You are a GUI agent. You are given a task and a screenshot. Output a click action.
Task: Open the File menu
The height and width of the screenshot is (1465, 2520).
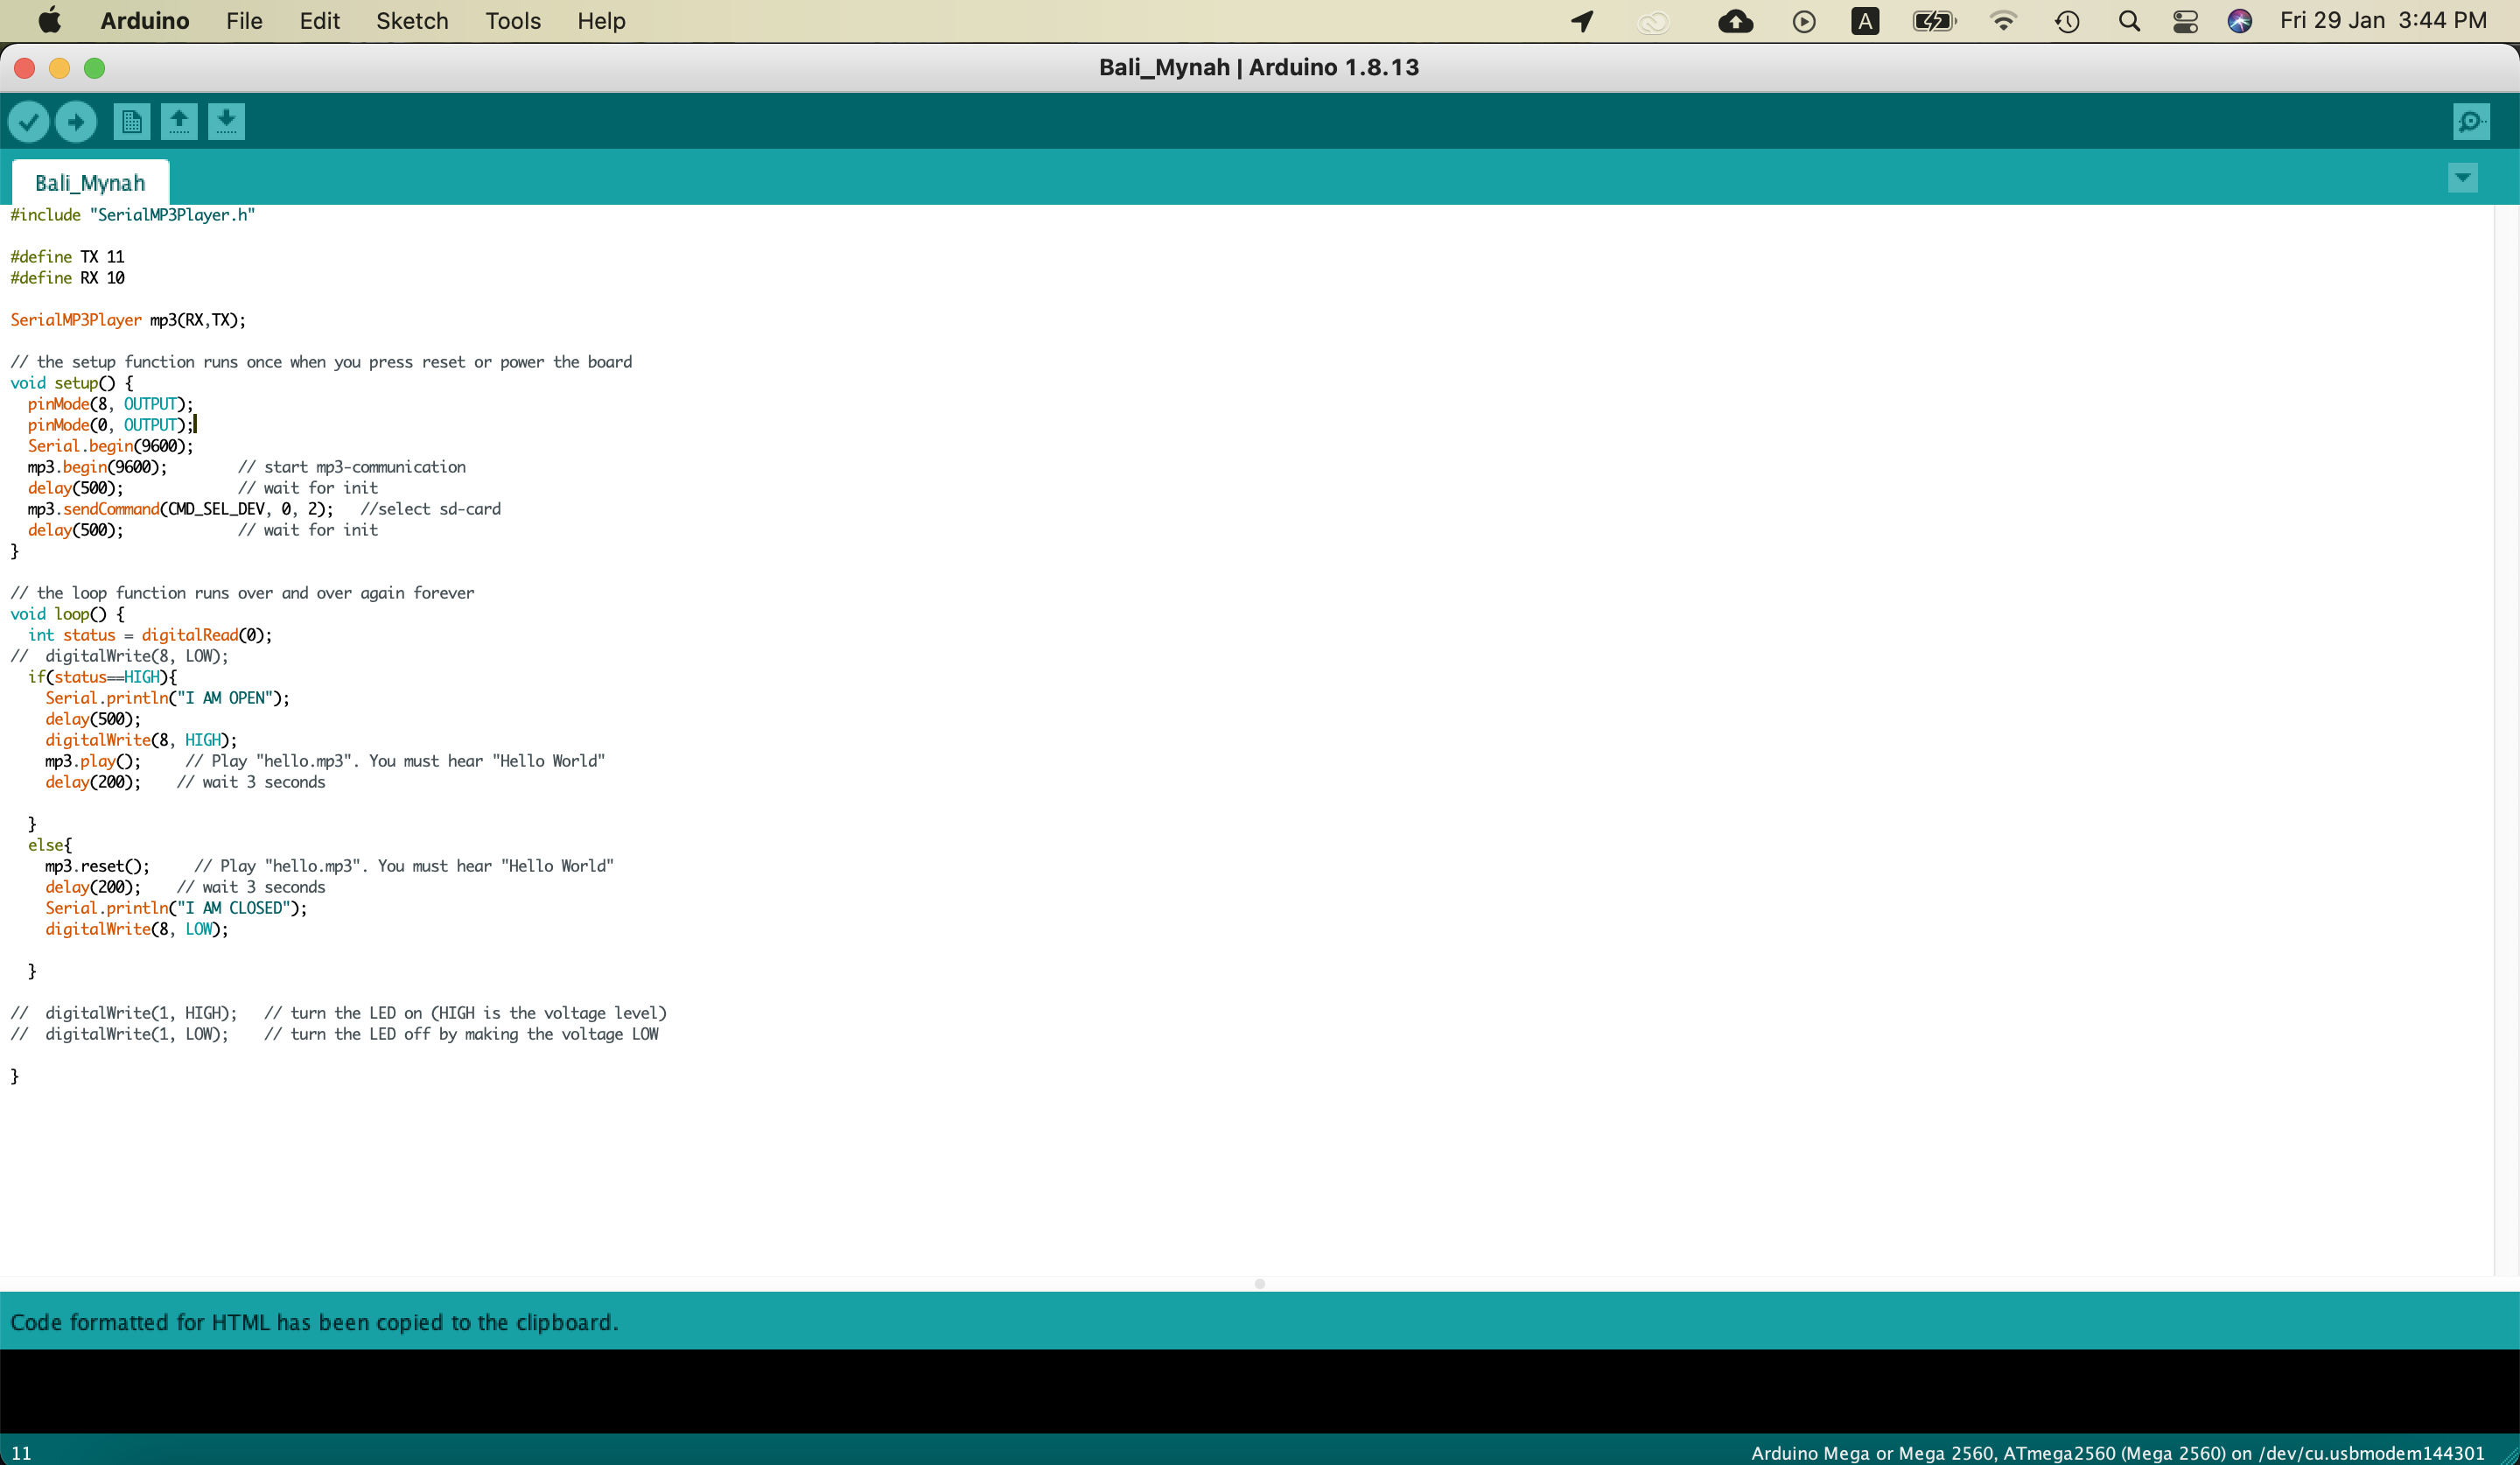point(244,20)
